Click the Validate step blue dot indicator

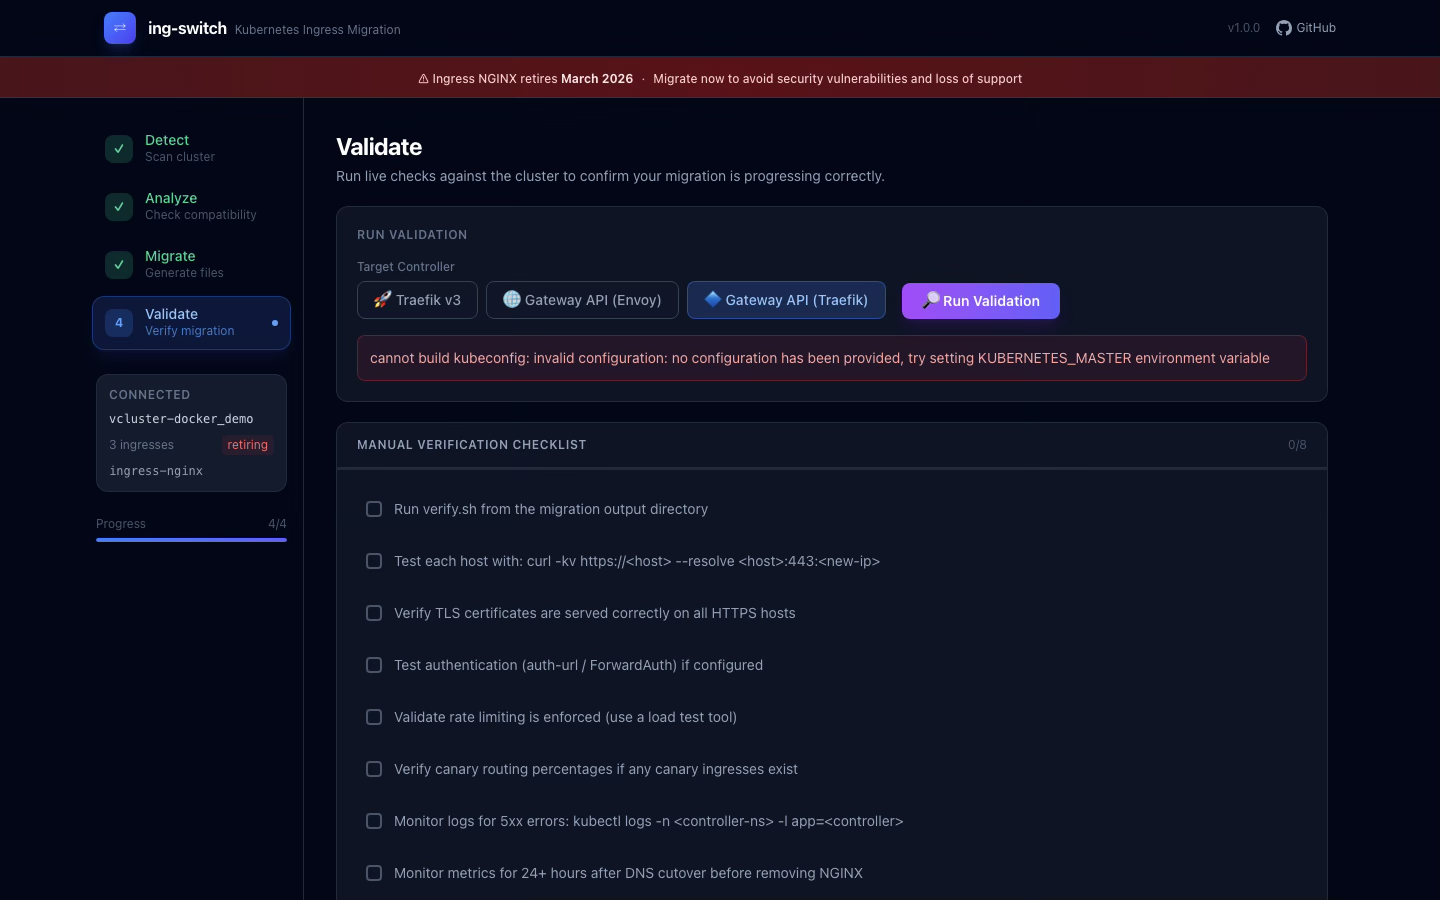pos(275,323)
